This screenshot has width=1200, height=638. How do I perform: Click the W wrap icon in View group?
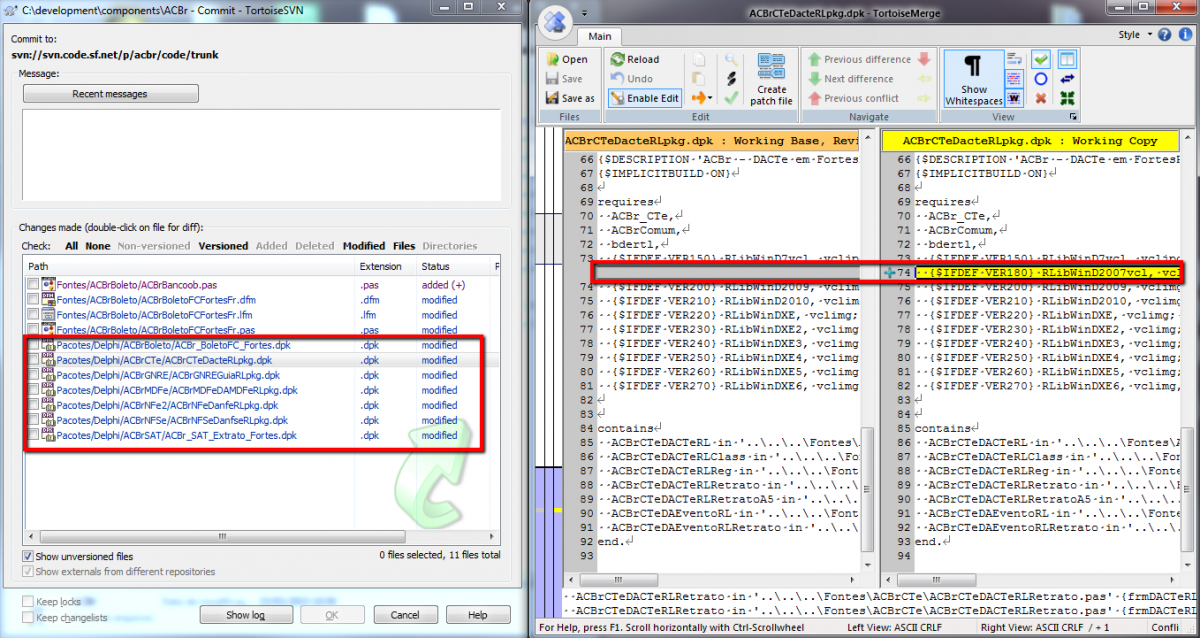tap(1014, 98)
